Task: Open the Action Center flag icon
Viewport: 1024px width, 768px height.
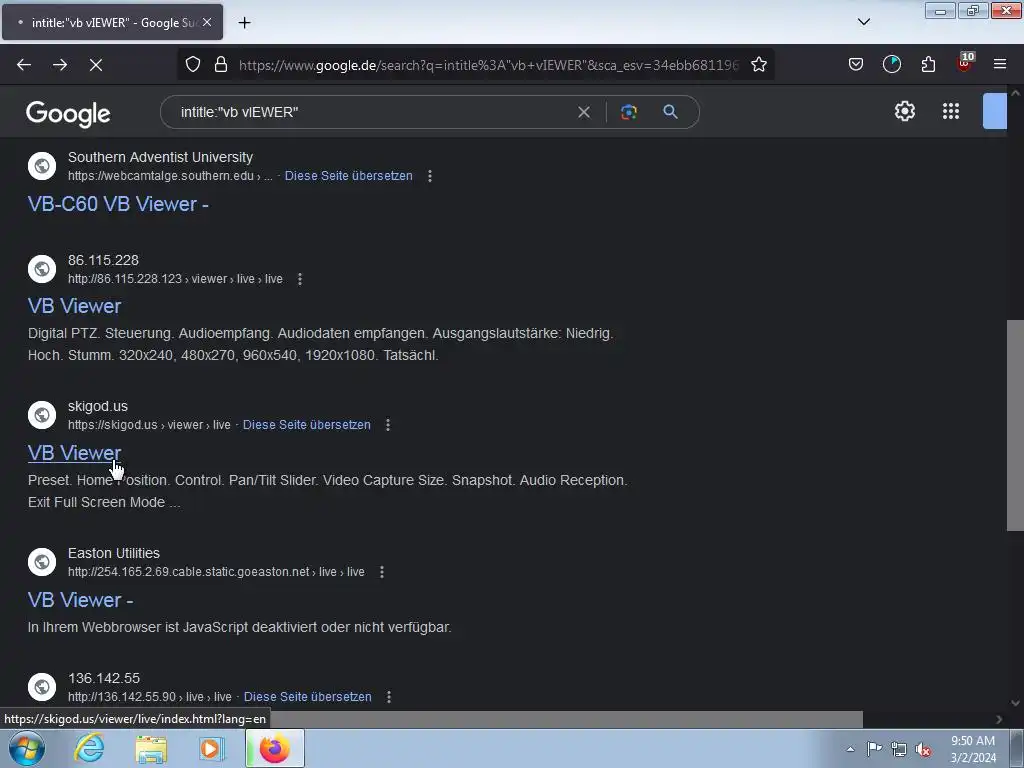Action: click(x=874, y=749)
